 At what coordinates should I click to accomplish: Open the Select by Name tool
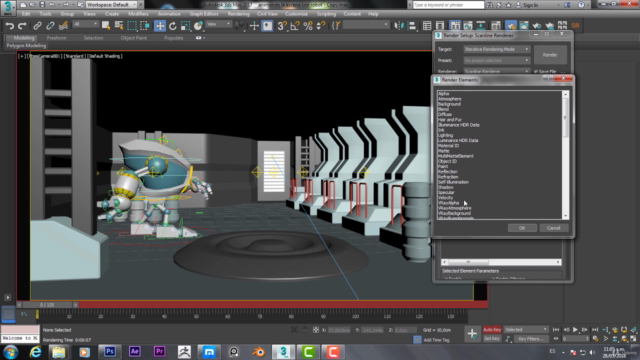(119, 26)
